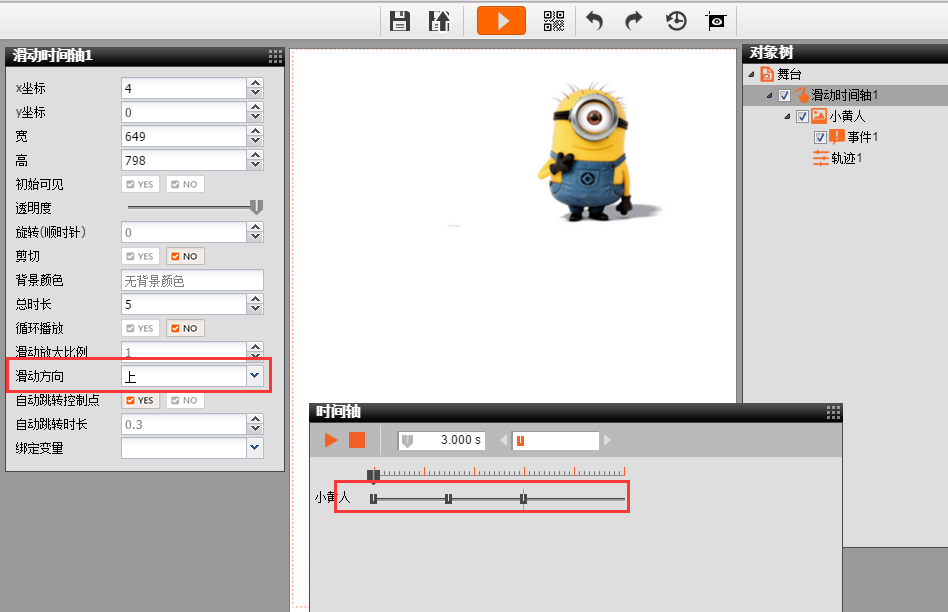Set 初始可见 to NO

[185, 184]
